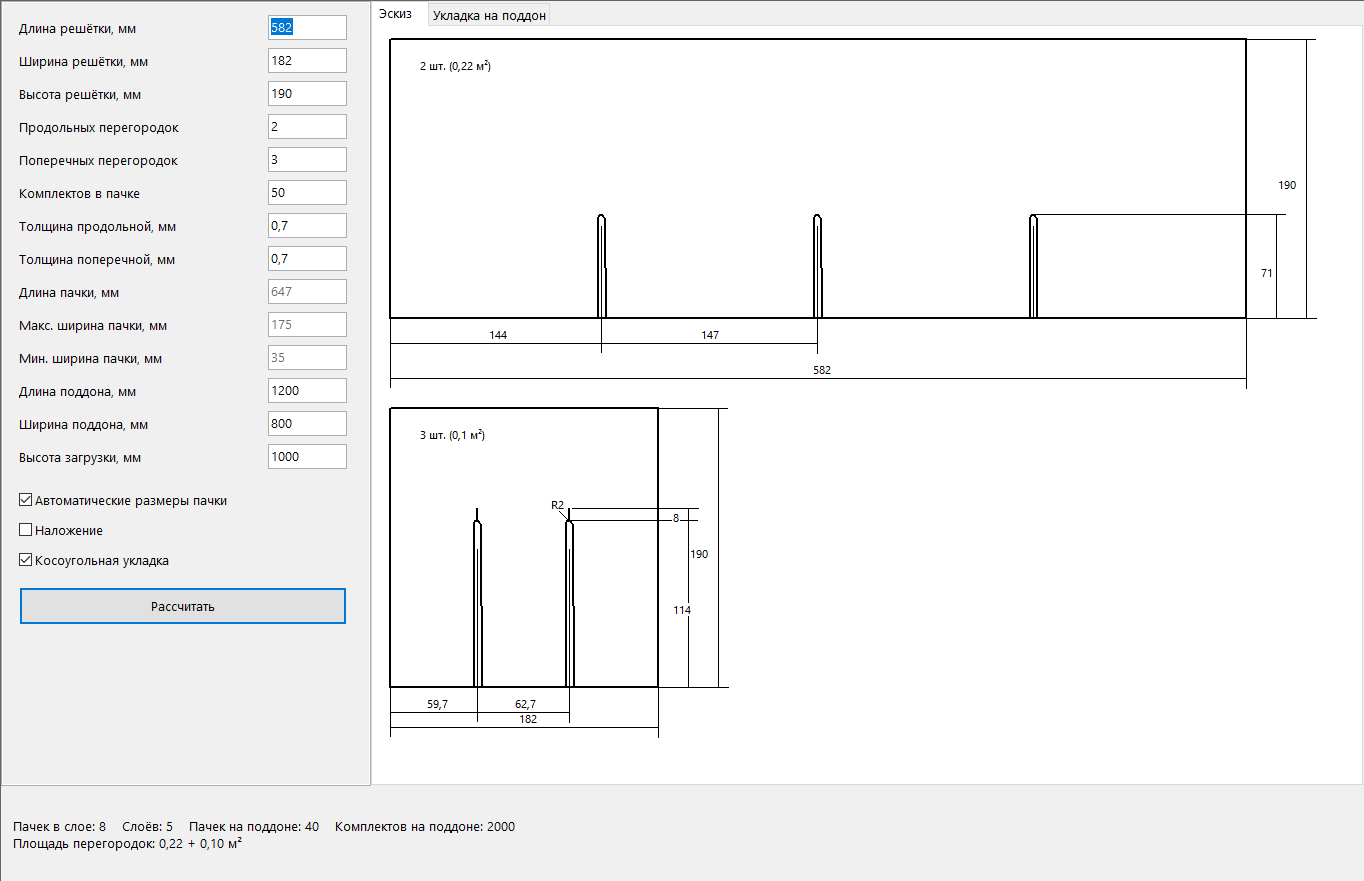Select the Высота решётки input field
This screenshot has width=1364, height=881.
(307, 94)
